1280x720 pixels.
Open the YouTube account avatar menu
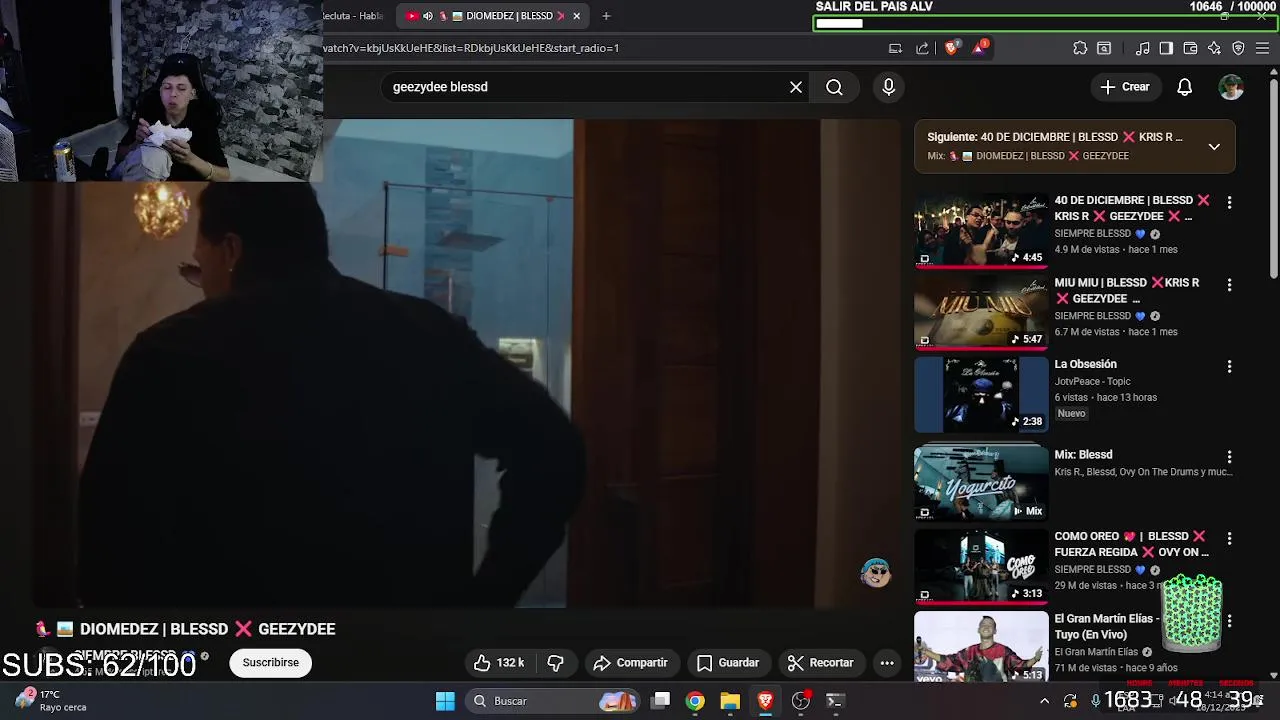tap(1231, 87)
